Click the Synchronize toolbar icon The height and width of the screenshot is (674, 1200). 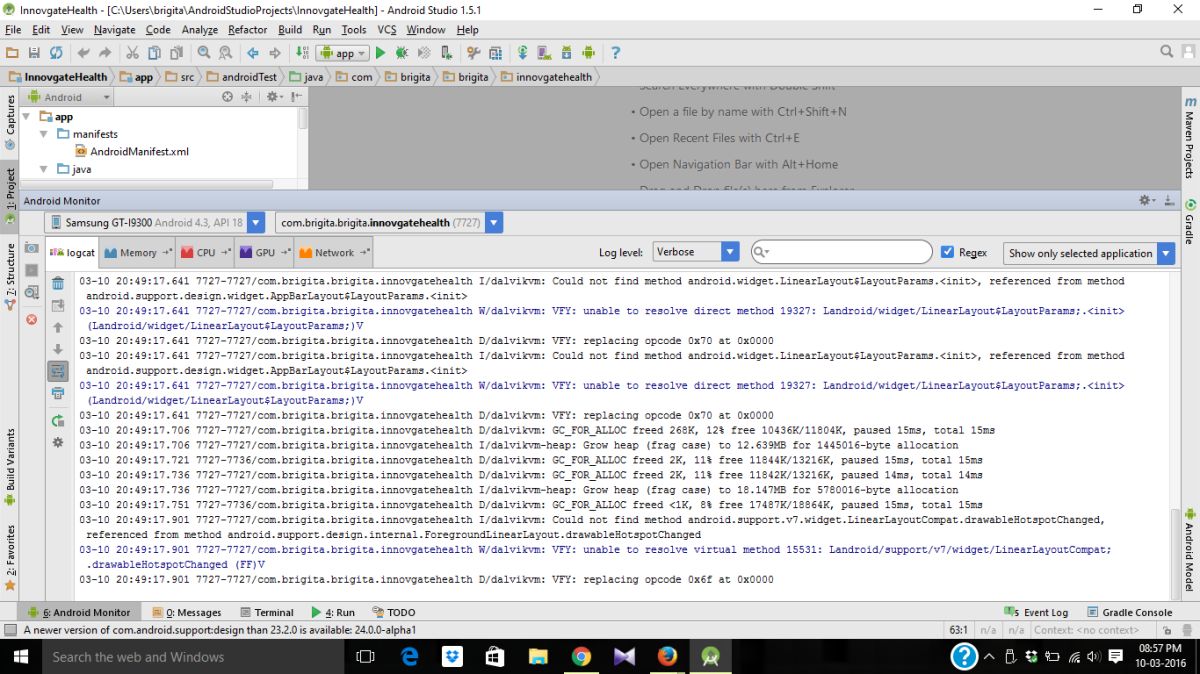pos(56,53)
